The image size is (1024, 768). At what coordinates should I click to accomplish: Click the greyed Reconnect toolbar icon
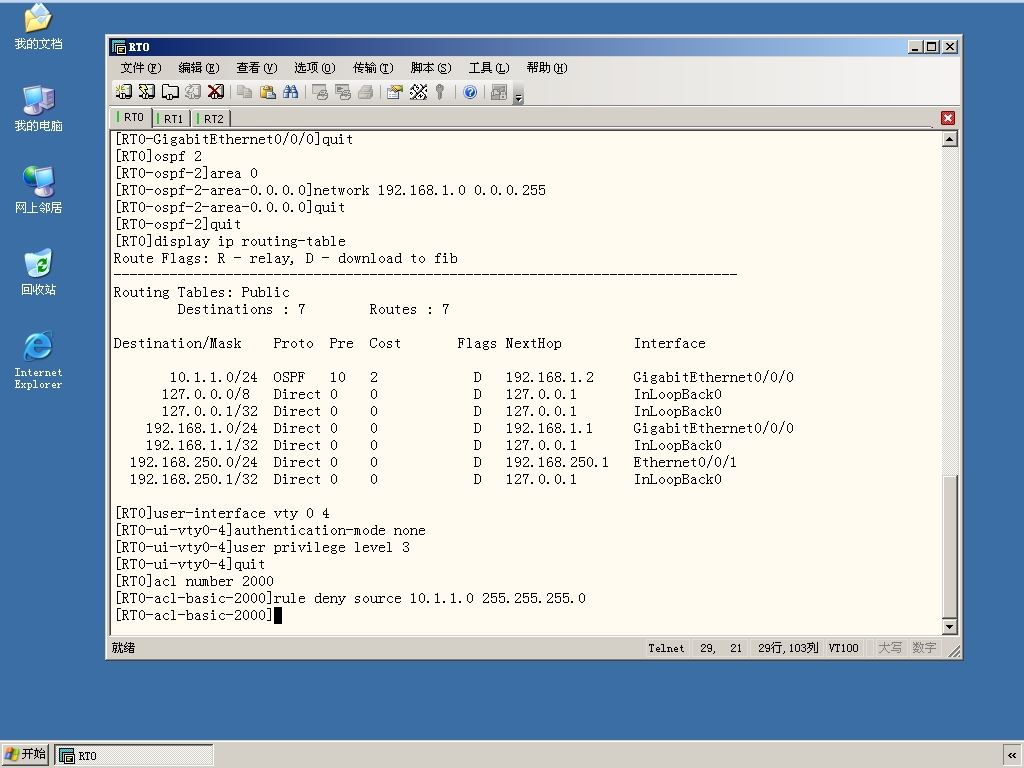pos(193,92)
